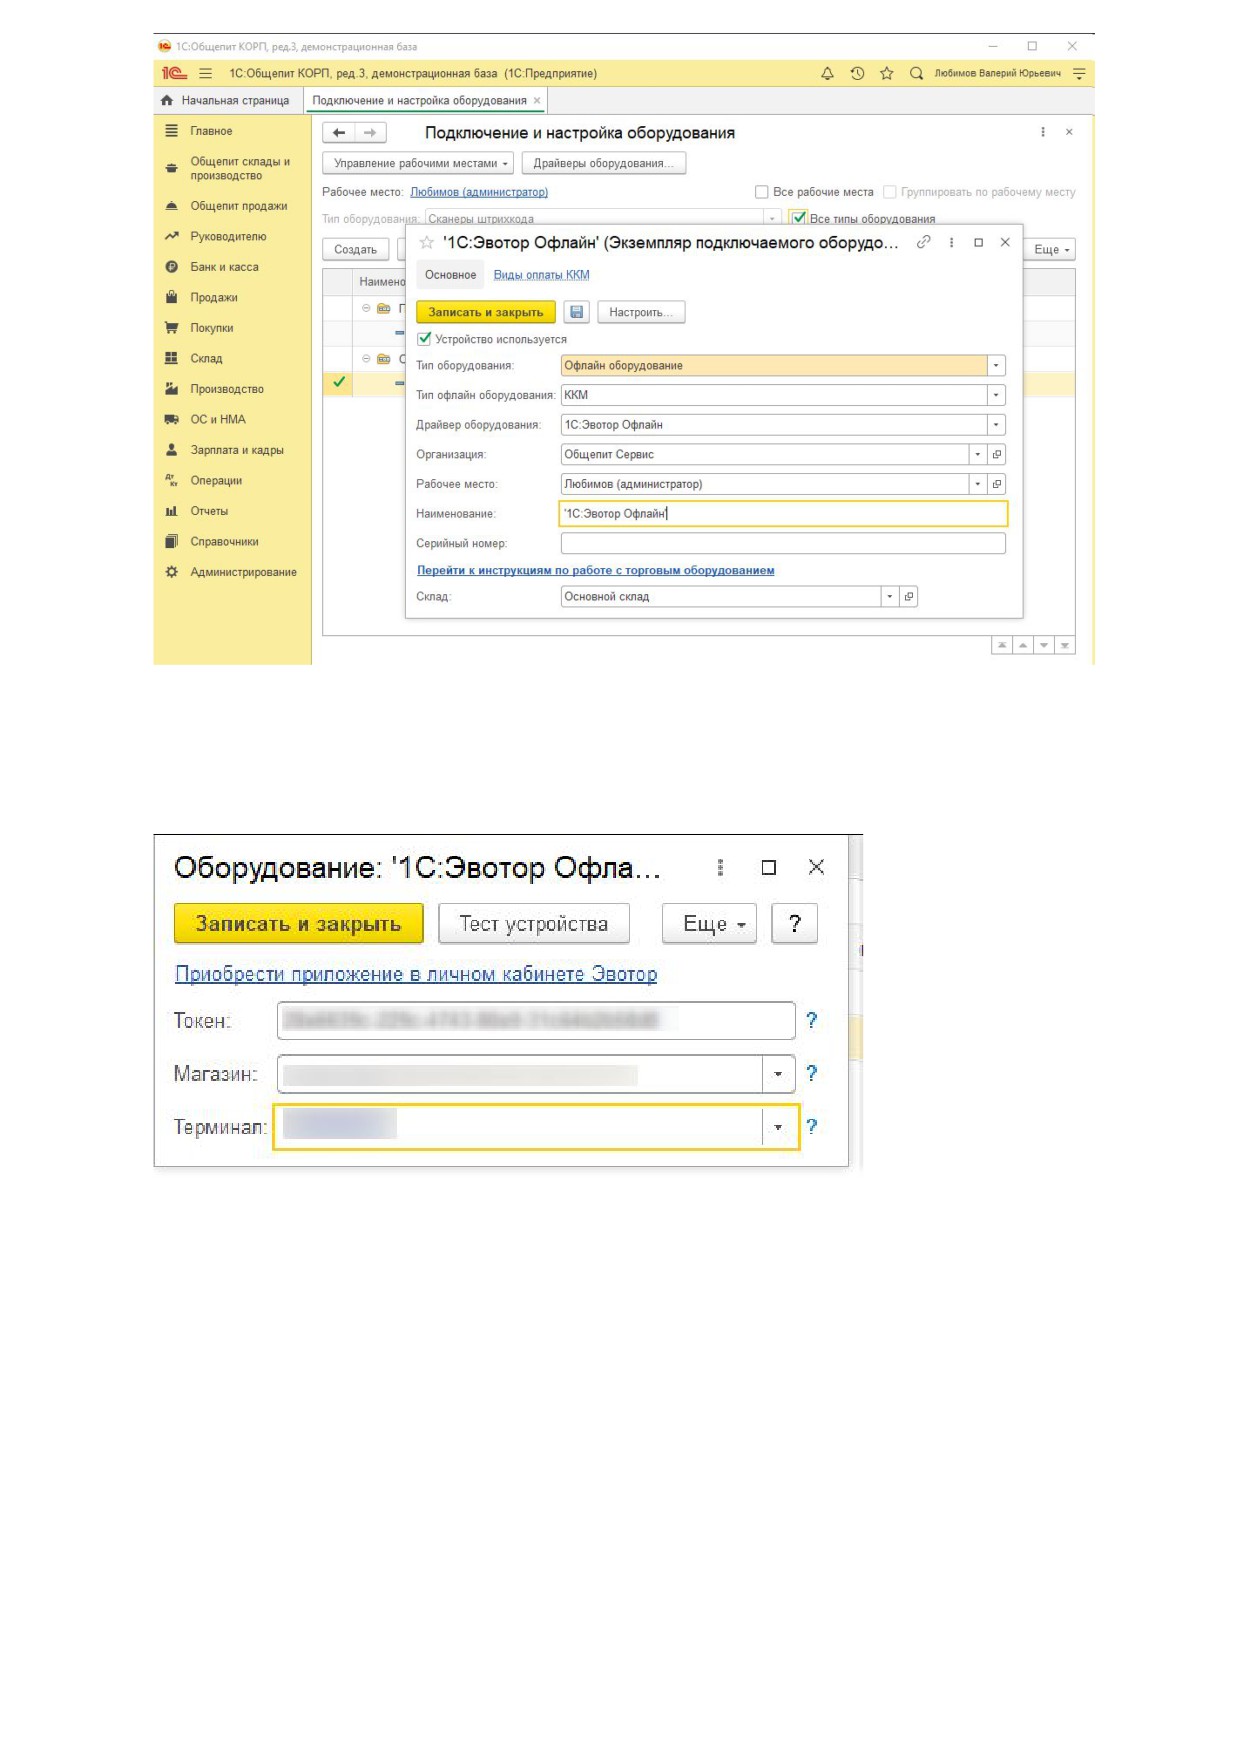1241x1756 pixels.
Task: Copy link icon in device dialog header
Action: (x=924, y=242)
